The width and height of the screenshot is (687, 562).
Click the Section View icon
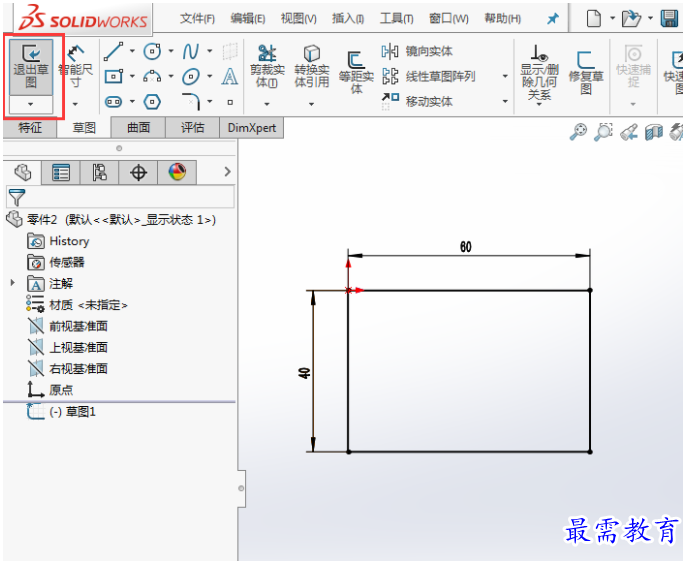click(654, 132)
